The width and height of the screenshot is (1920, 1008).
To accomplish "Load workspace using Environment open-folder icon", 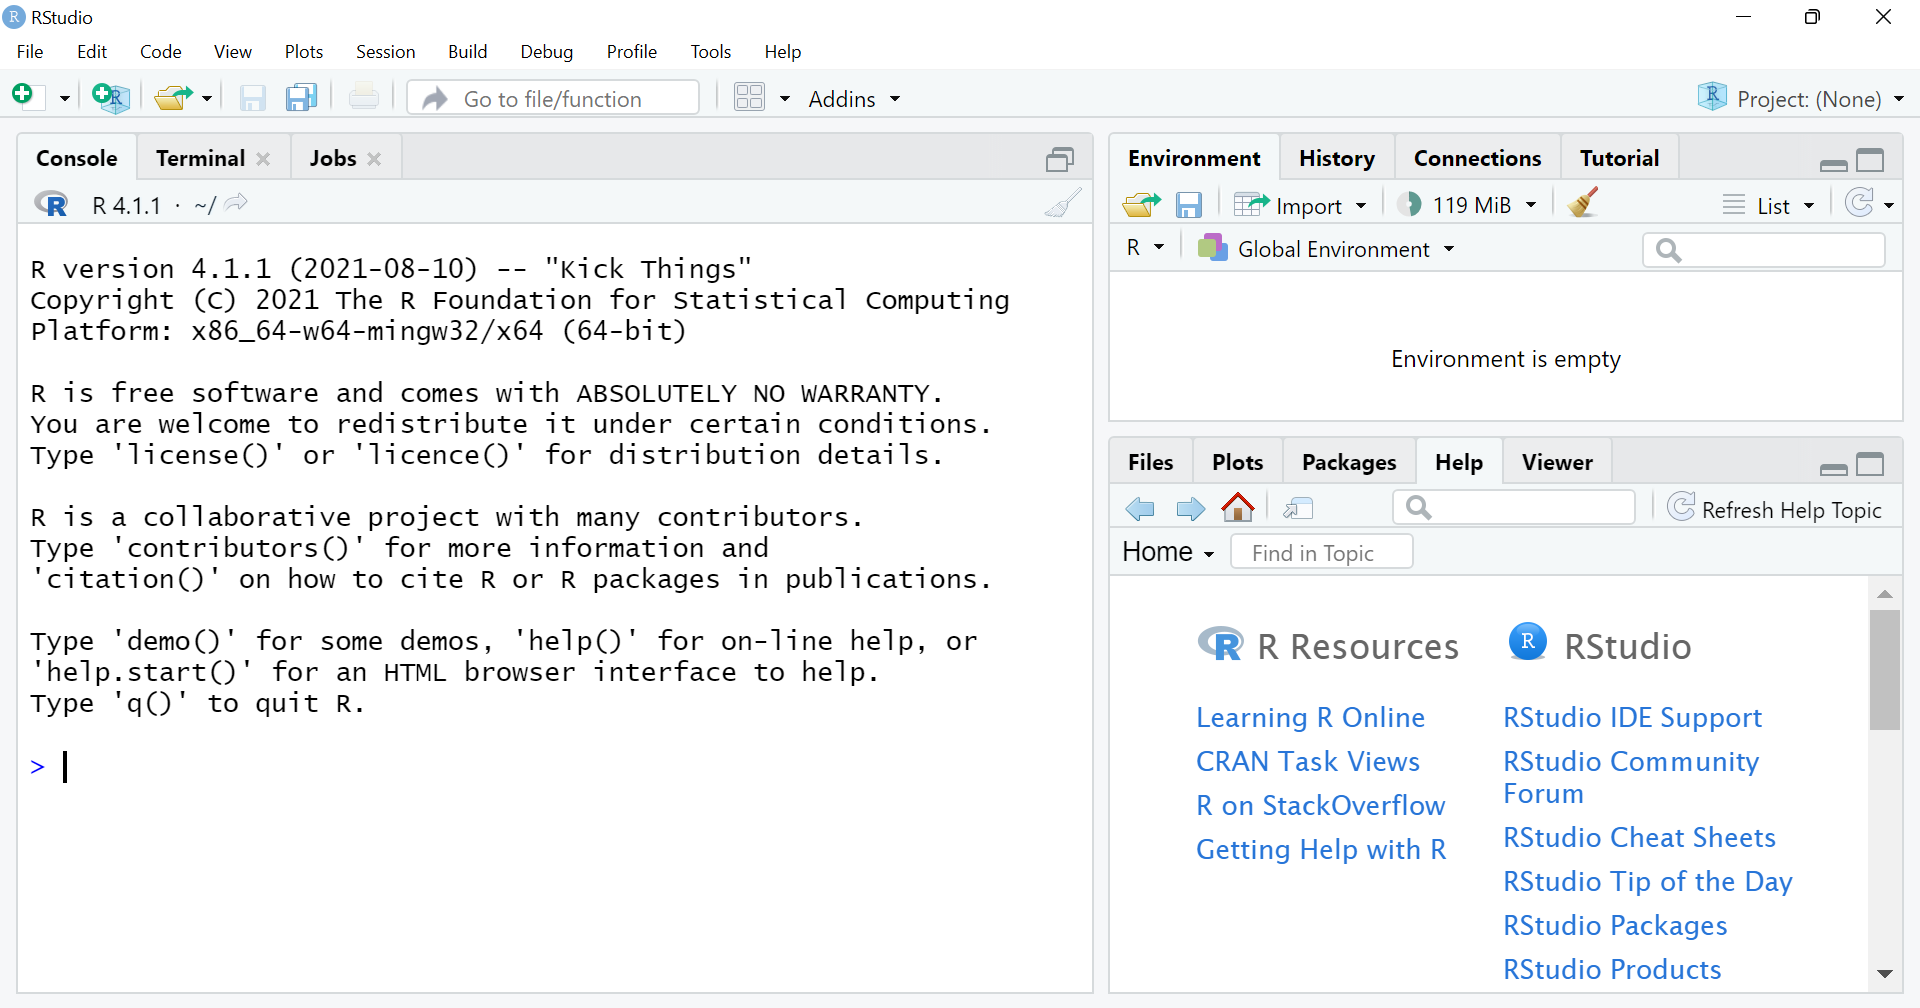I will [1141, 205].
